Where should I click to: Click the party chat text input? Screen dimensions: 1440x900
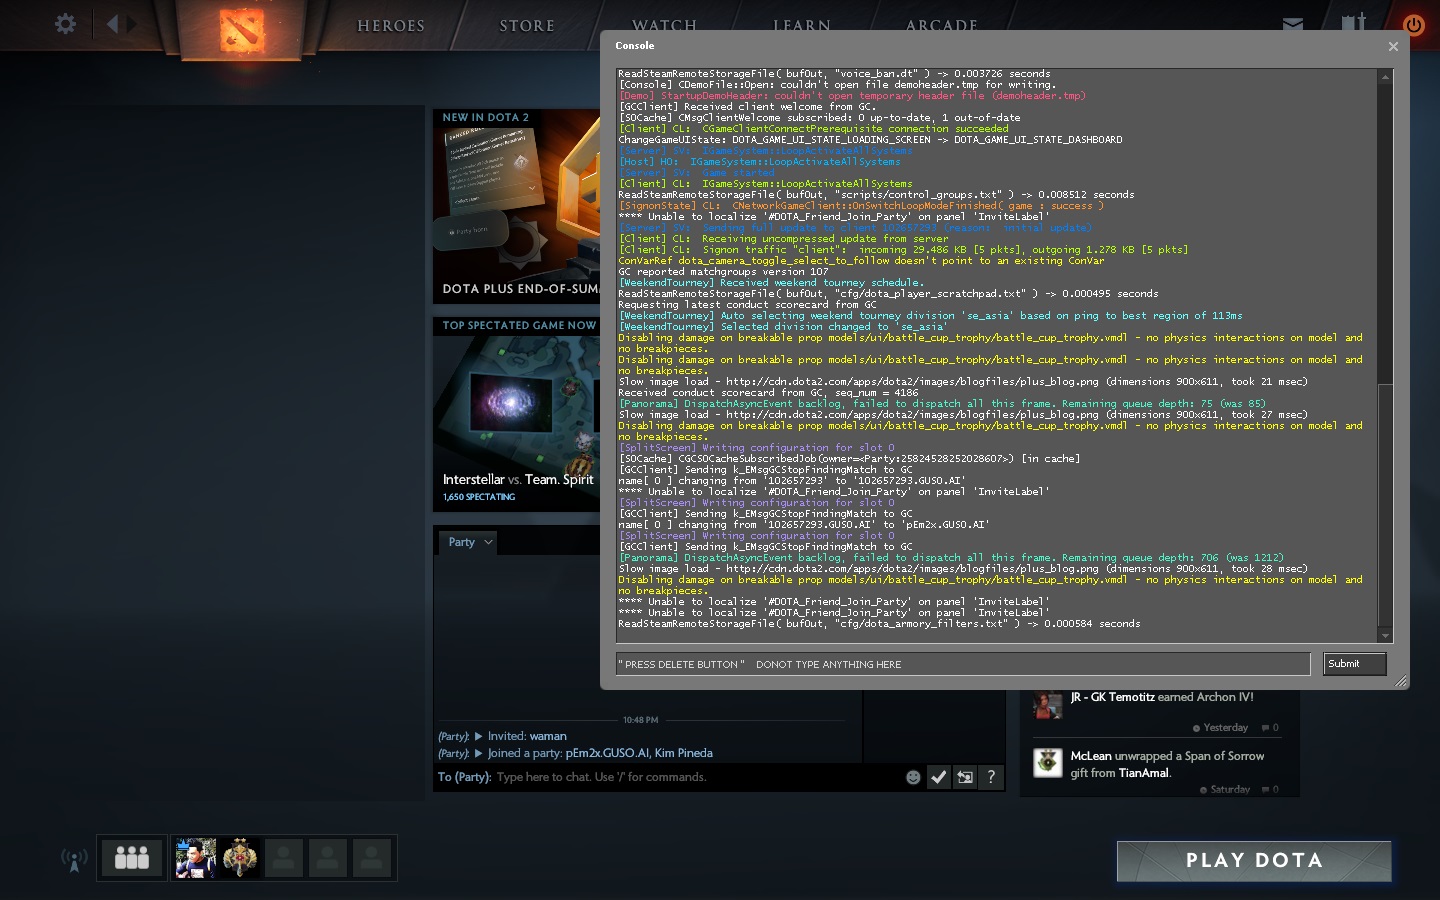coord(697,777)
